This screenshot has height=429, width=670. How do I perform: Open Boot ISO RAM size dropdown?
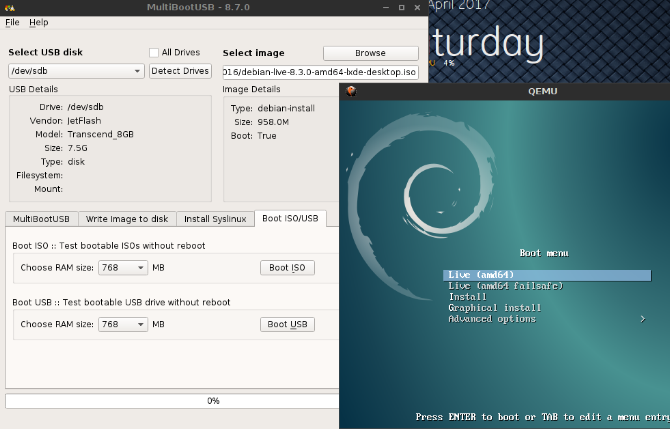pos(123,267)
